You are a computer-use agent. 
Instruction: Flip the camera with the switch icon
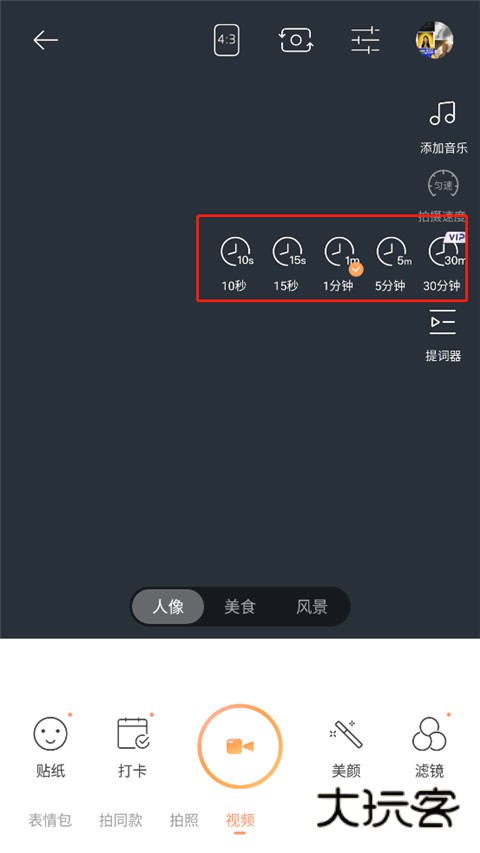(x=296, y=40)
